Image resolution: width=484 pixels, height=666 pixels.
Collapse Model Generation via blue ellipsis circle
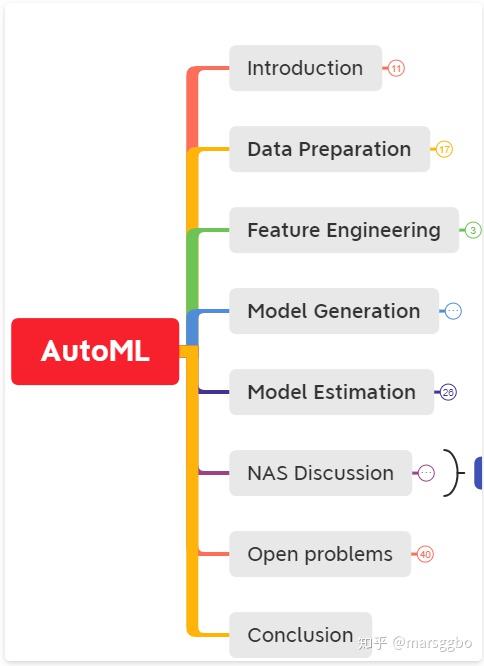coord(453,311)
